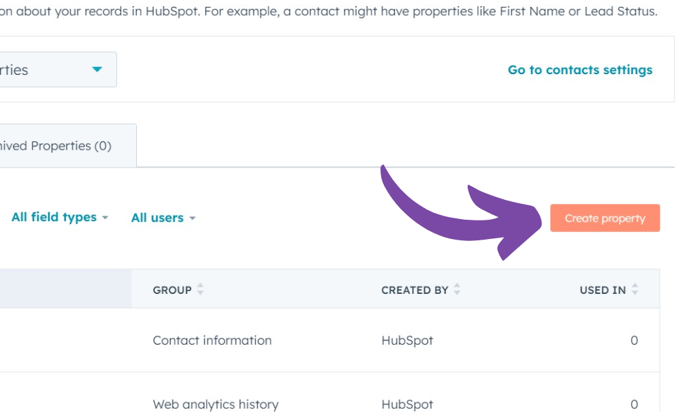Open the All field types filter dropdown

[x=59, y=217]
